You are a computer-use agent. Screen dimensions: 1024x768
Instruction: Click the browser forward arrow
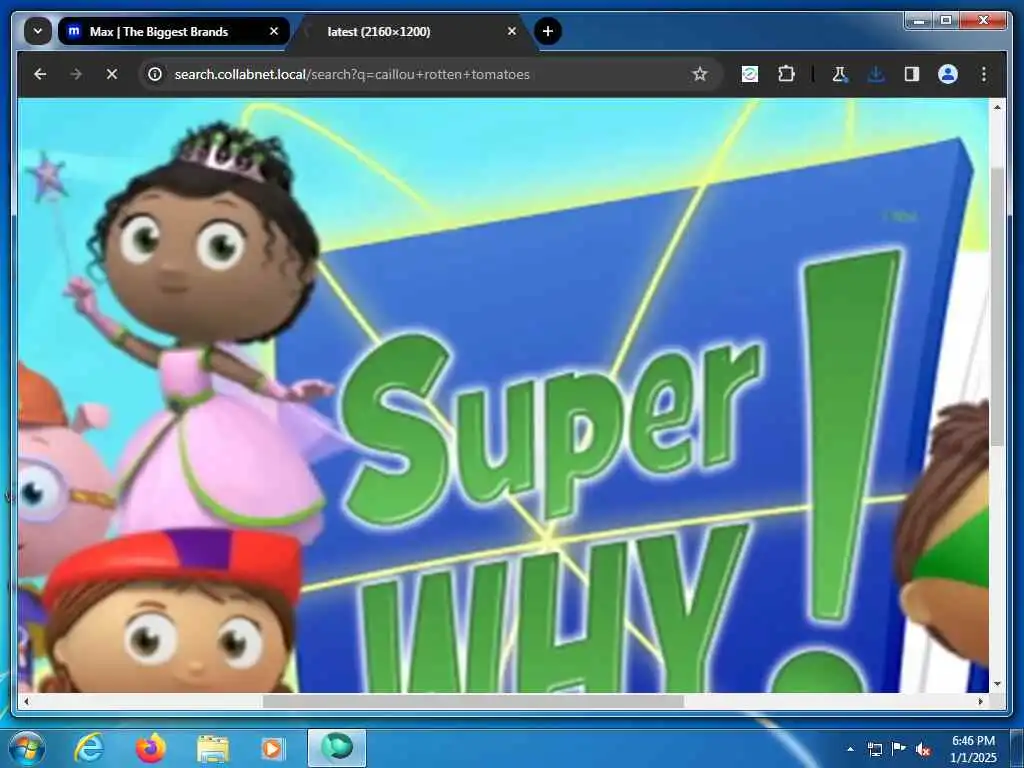[x=76, y=74]
